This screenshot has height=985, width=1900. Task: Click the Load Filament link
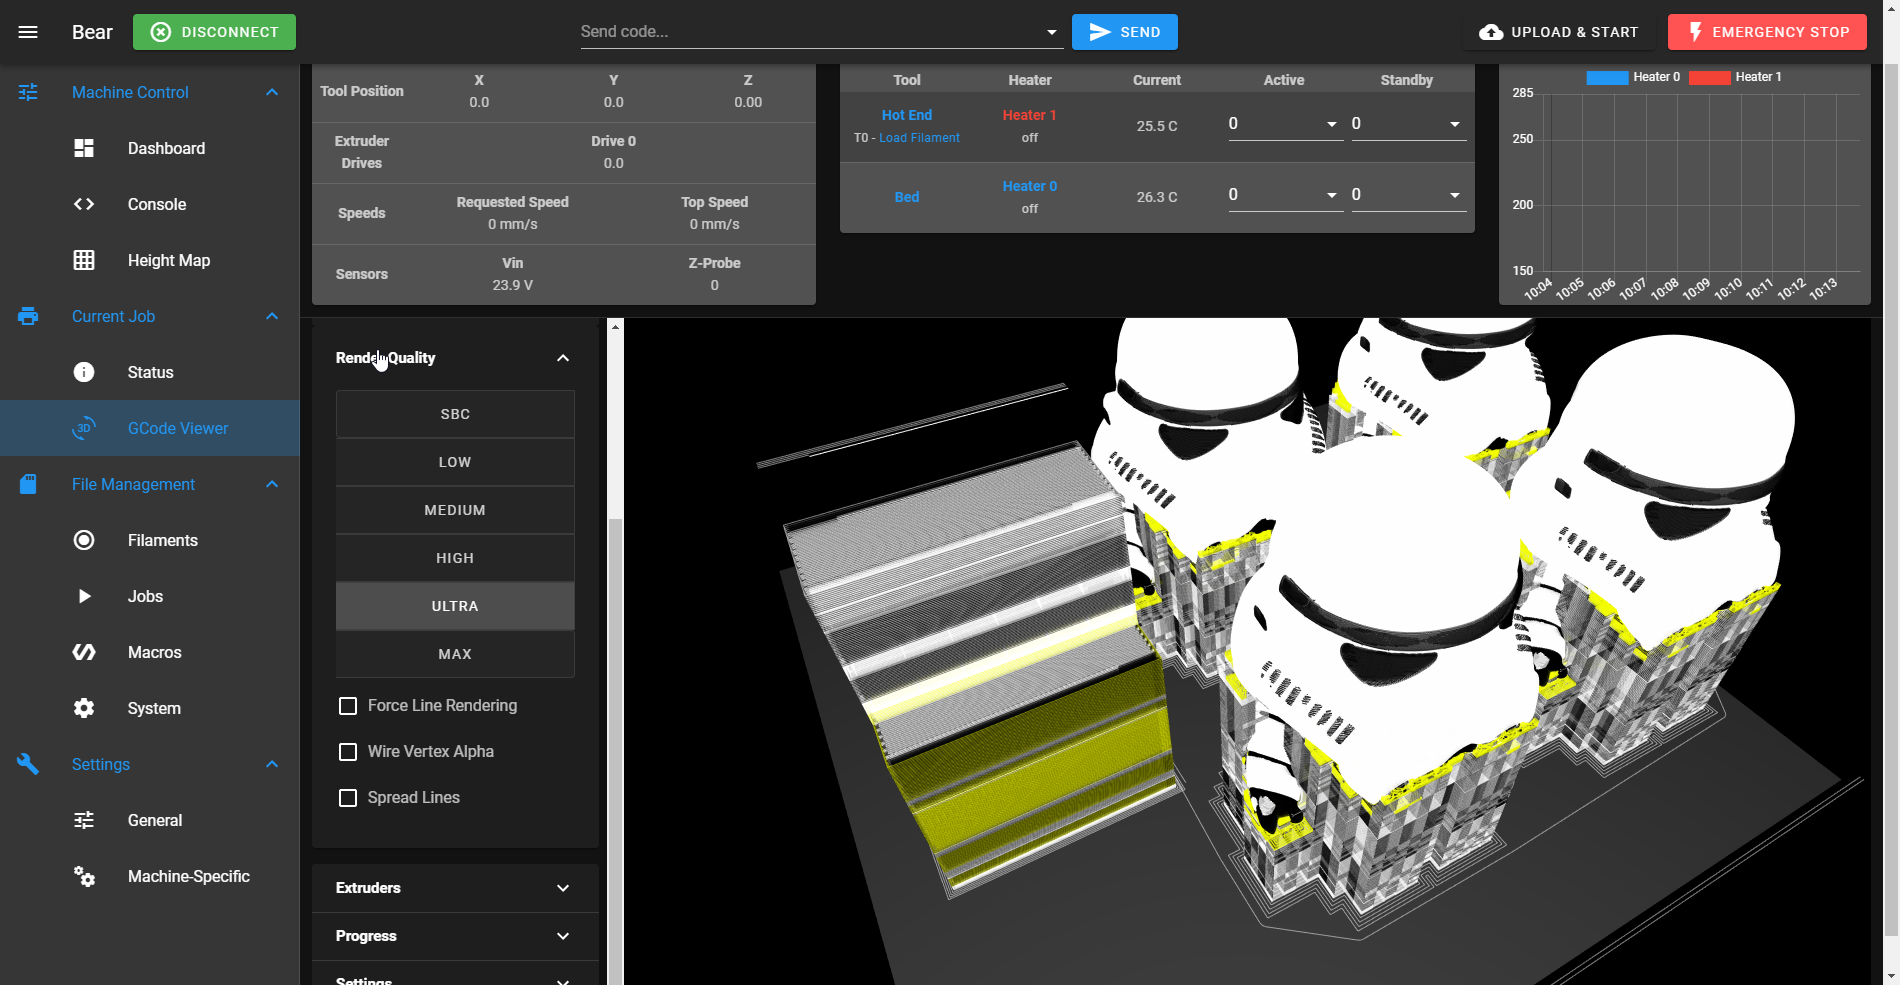point(919,138)
